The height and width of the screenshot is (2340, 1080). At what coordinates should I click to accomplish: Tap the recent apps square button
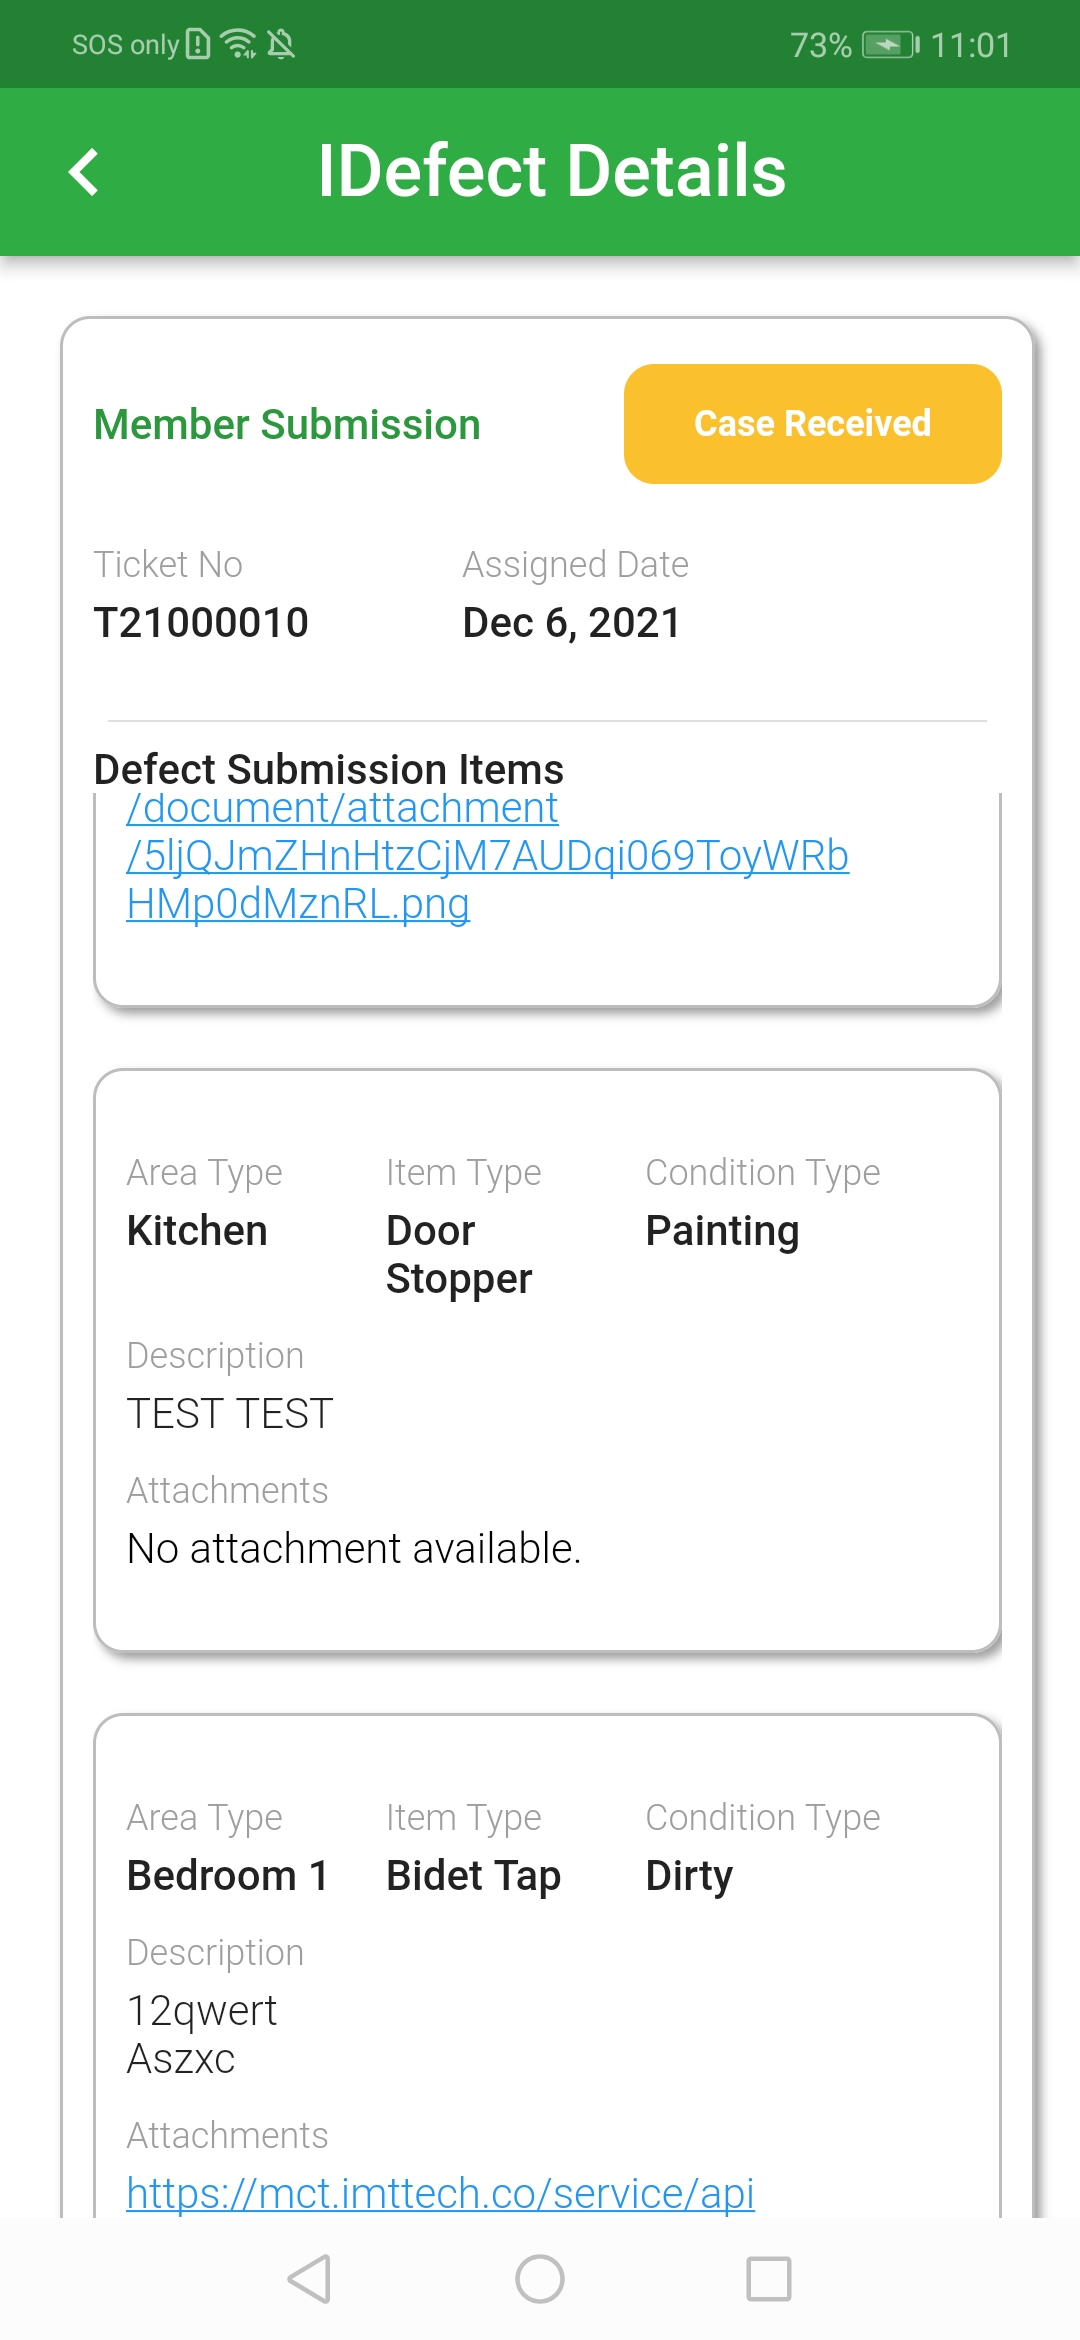click(x=769, y=2279)
